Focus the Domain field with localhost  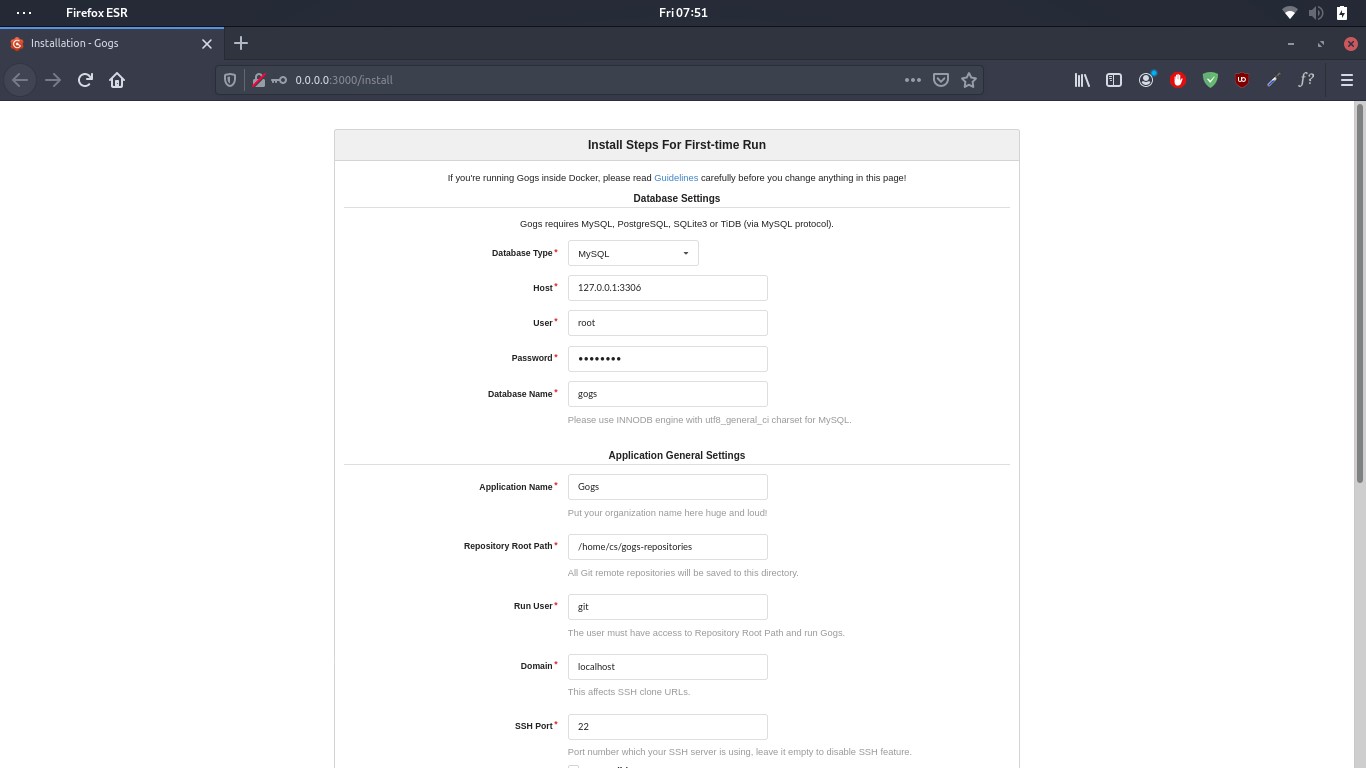[668, 667]
